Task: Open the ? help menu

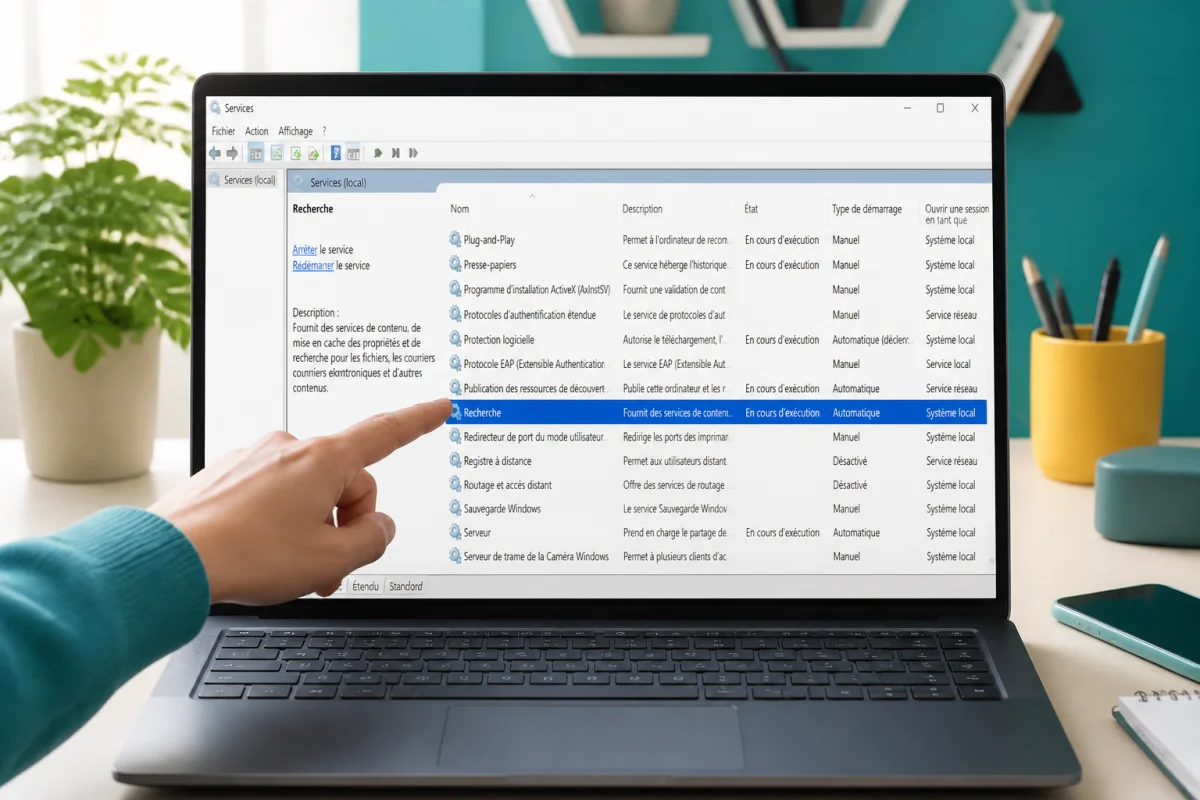Action: point(324,131)
